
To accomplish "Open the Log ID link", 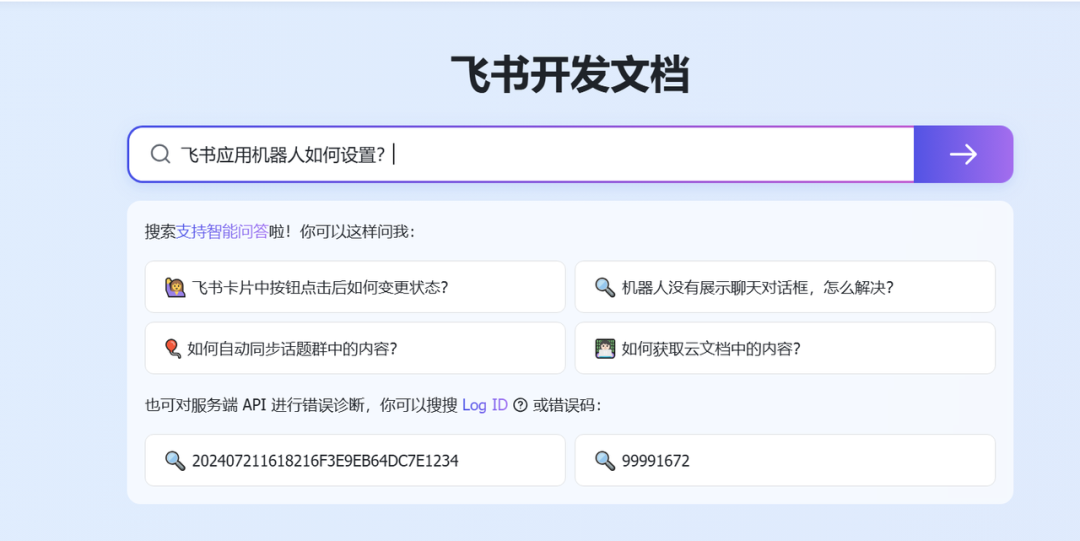I will coord(484,405).
